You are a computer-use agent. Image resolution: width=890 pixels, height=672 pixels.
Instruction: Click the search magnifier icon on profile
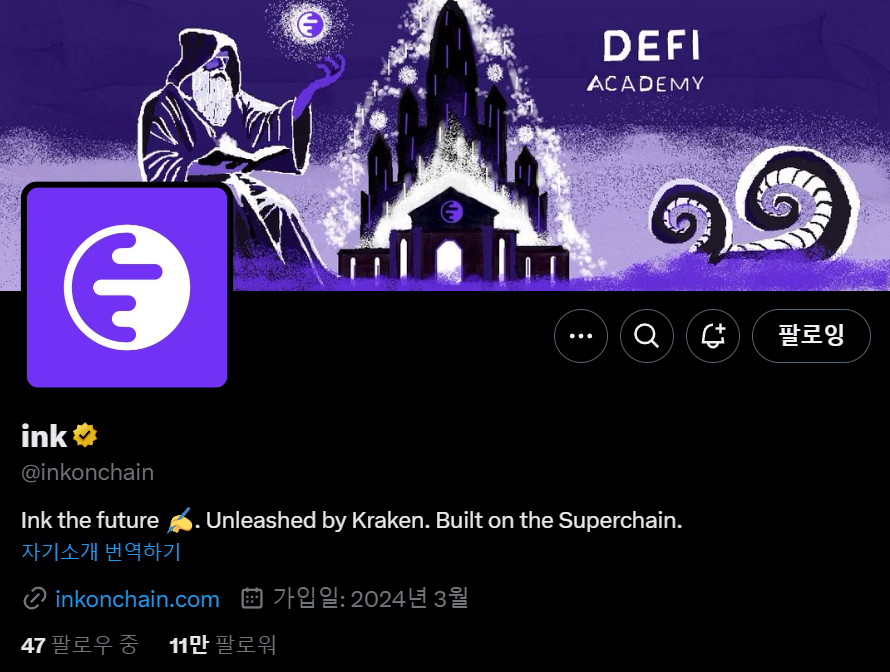tap(646, 336)
